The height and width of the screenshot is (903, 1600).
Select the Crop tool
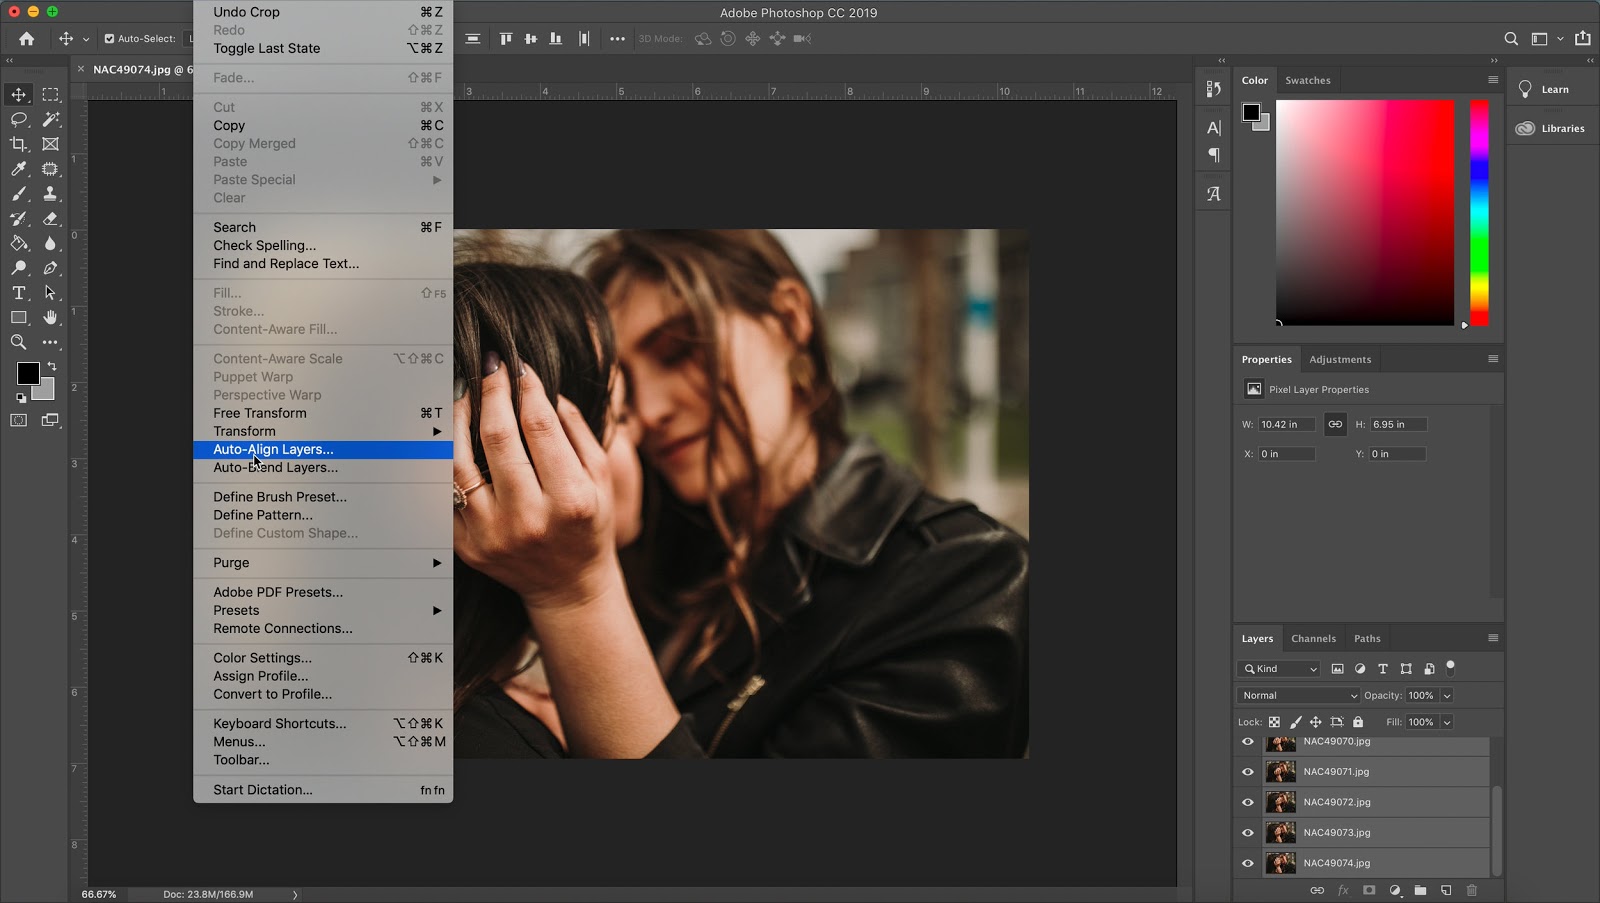coord(18,144)
